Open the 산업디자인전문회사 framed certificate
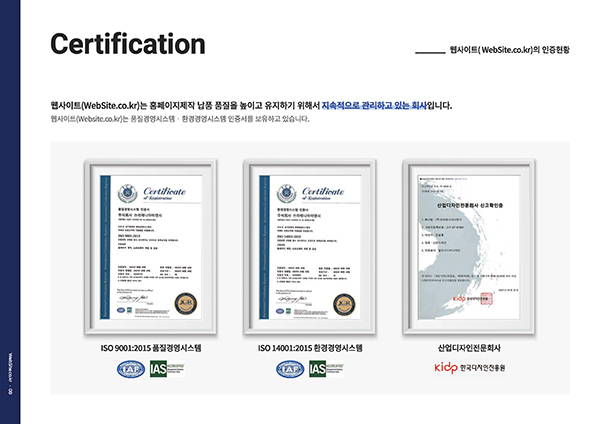The height and width of the screenshot is (424, 600). (x=469, y=247)
